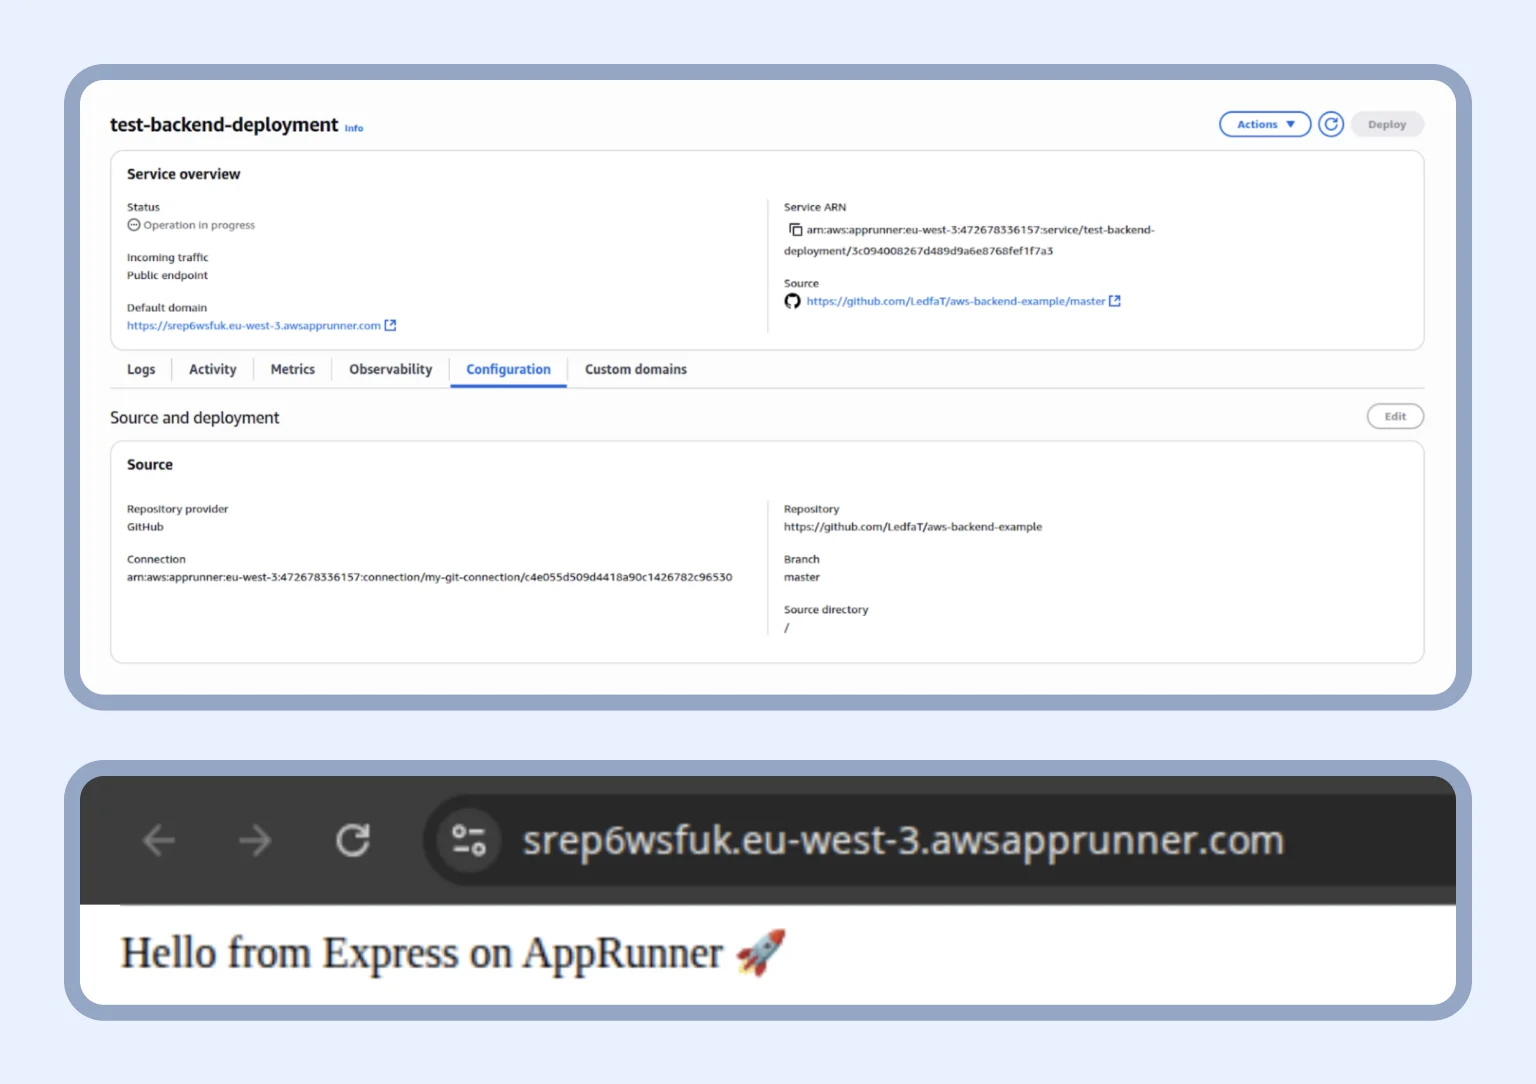Screen dimensions: 1536x1084
Task: Click the browser forward arrow
Action: [255, 840]
